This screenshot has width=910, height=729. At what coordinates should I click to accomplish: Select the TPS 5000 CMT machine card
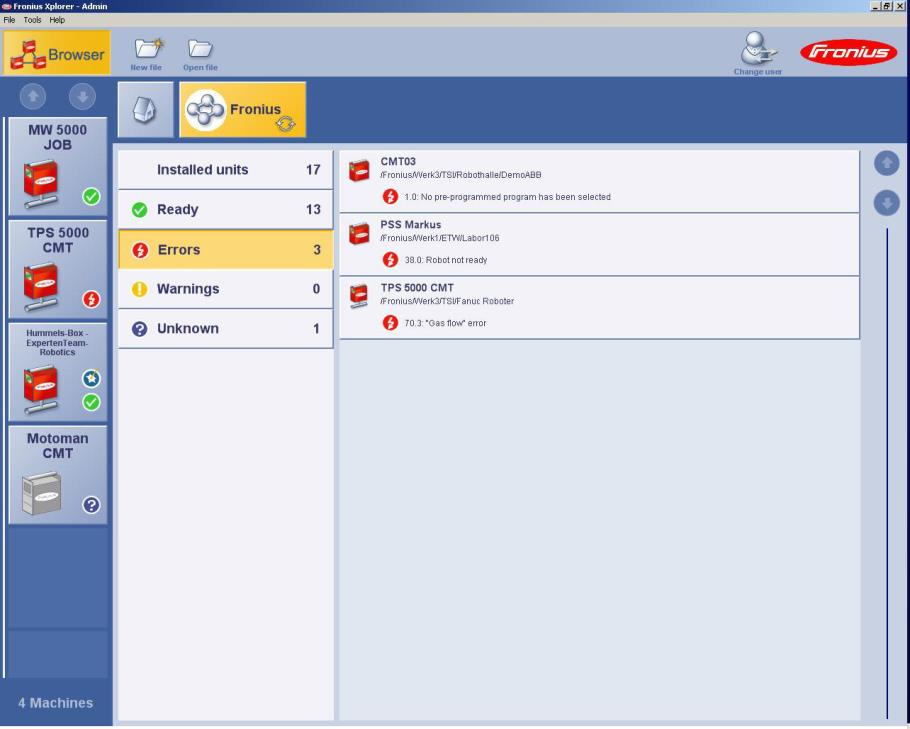point(57,269)
